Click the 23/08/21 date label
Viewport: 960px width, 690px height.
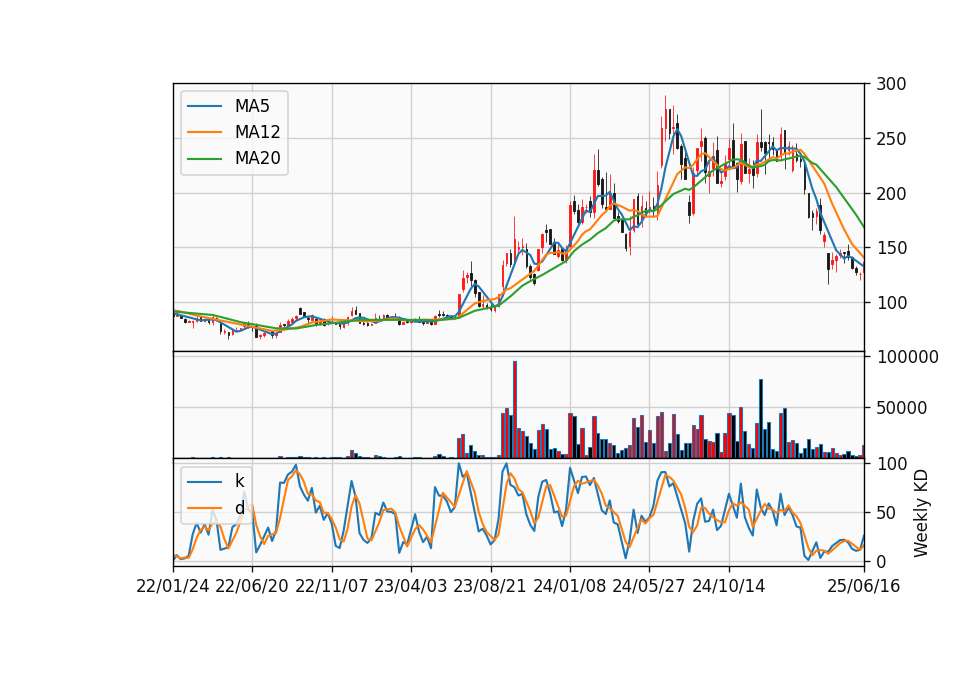coord(490,586)
